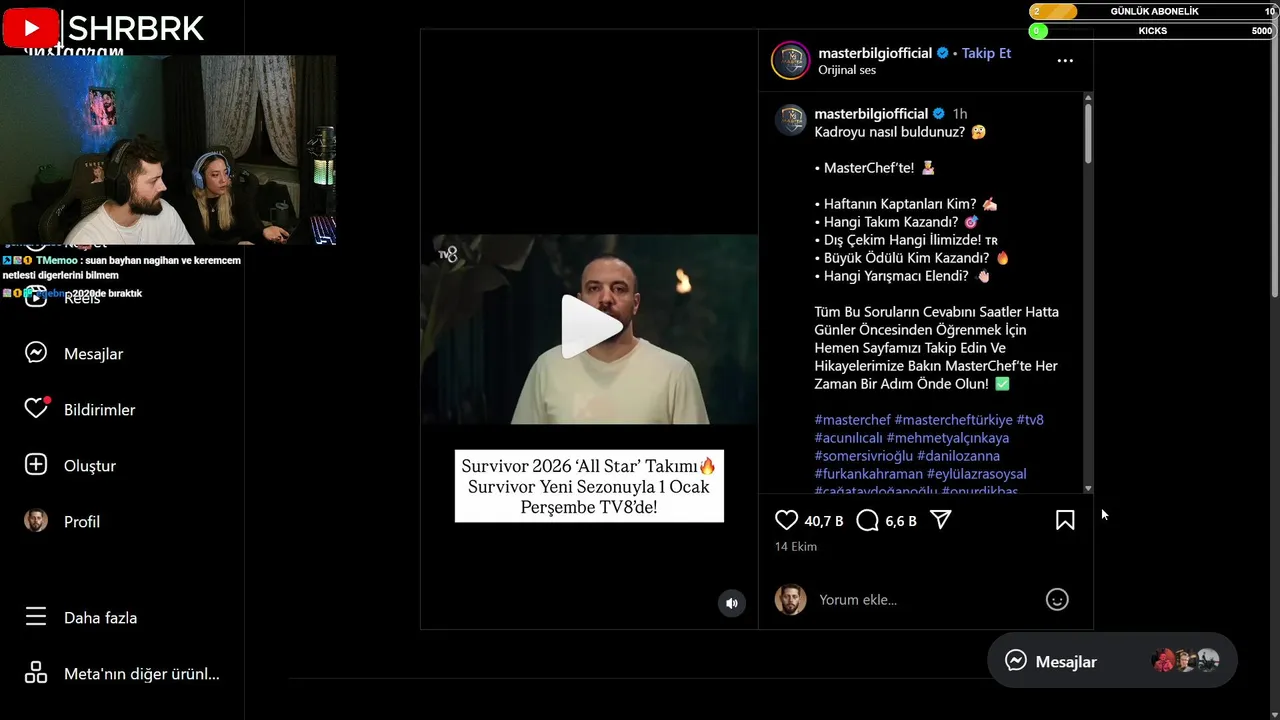The width and height of the screenshot is (1280, 720).
Task: Play the Survivor video post
Action: (591, 327)
